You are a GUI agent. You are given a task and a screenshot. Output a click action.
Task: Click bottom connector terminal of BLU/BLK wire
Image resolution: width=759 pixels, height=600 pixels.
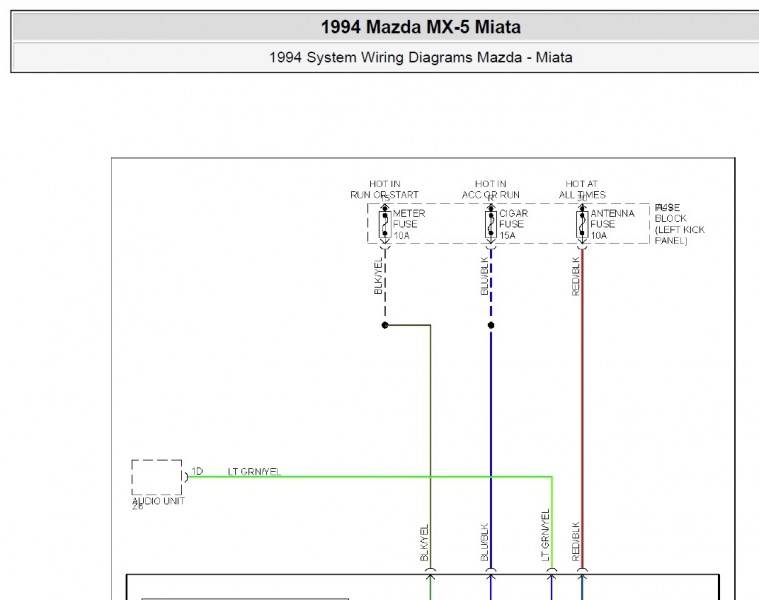pyautogui.click(x=491, y=573)
